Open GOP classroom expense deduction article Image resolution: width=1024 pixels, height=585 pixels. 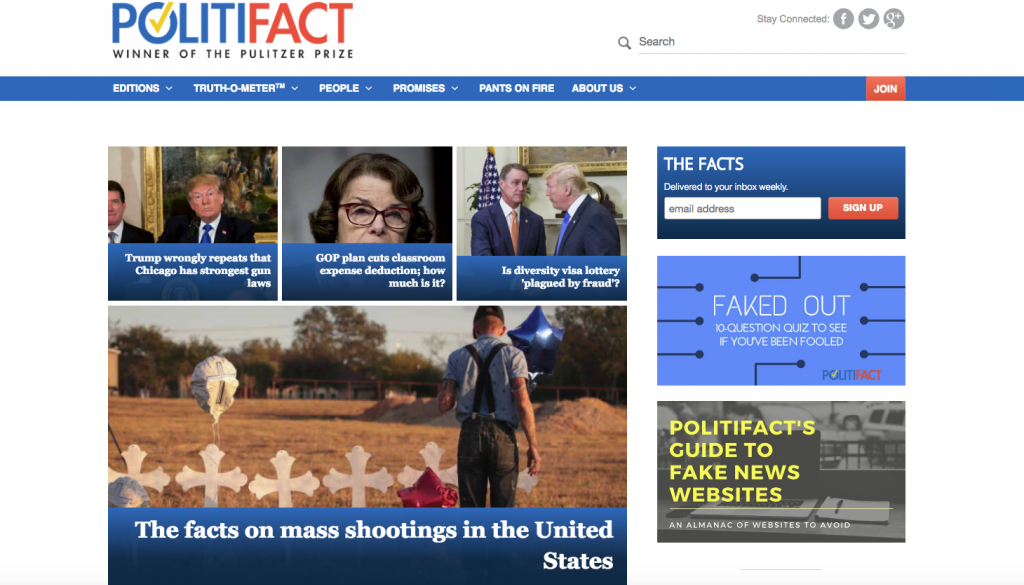point(380,270)
